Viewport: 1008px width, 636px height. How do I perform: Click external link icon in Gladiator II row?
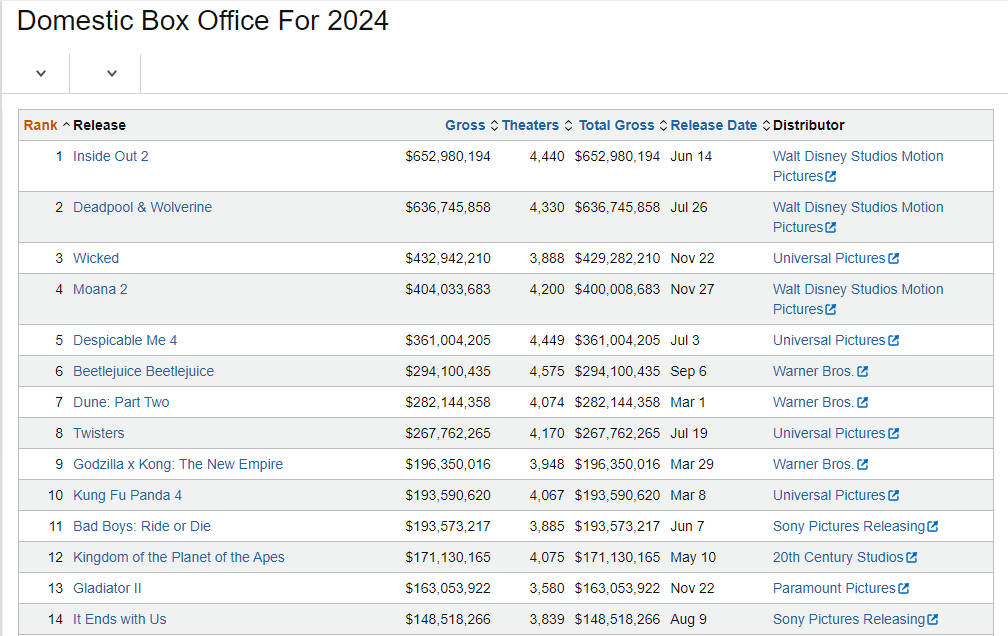904,589
